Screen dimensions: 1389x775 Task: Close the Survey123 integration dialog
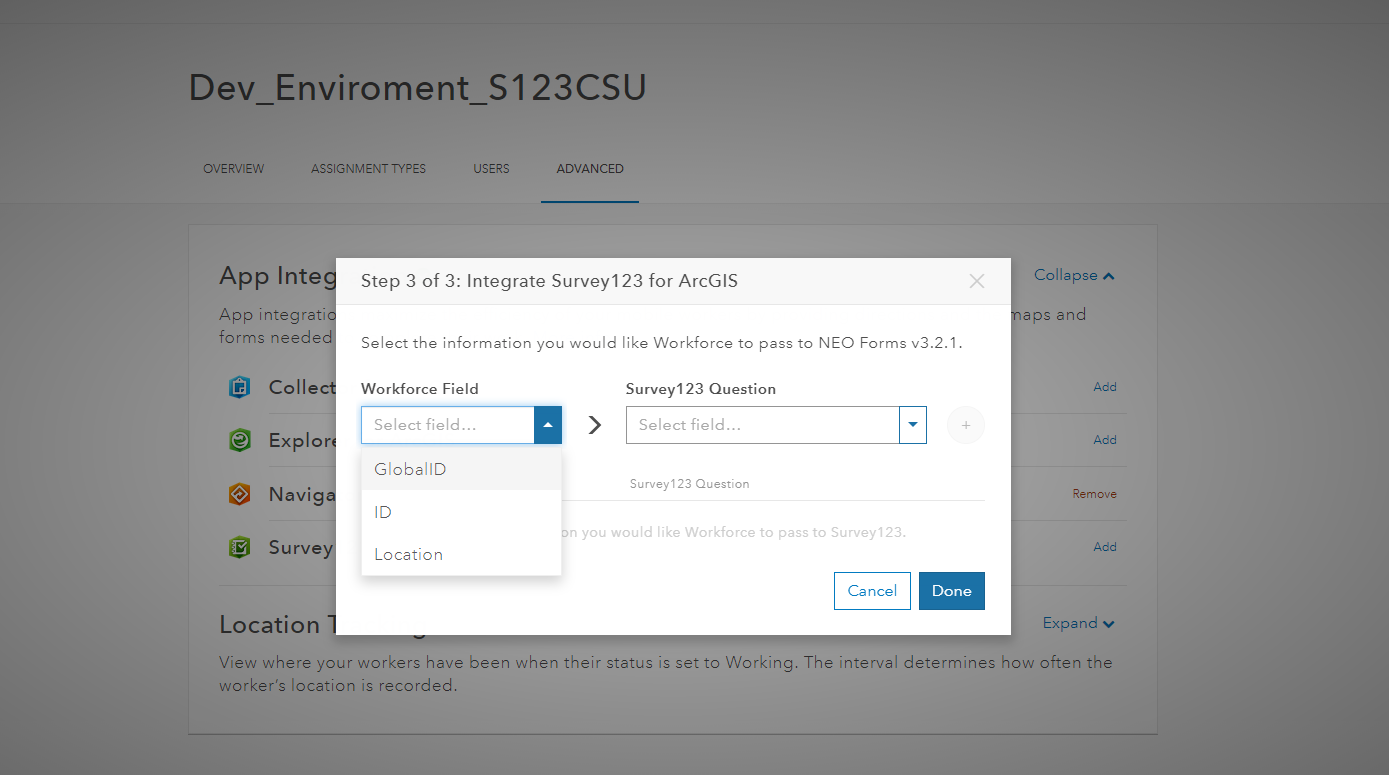(976, 281)
